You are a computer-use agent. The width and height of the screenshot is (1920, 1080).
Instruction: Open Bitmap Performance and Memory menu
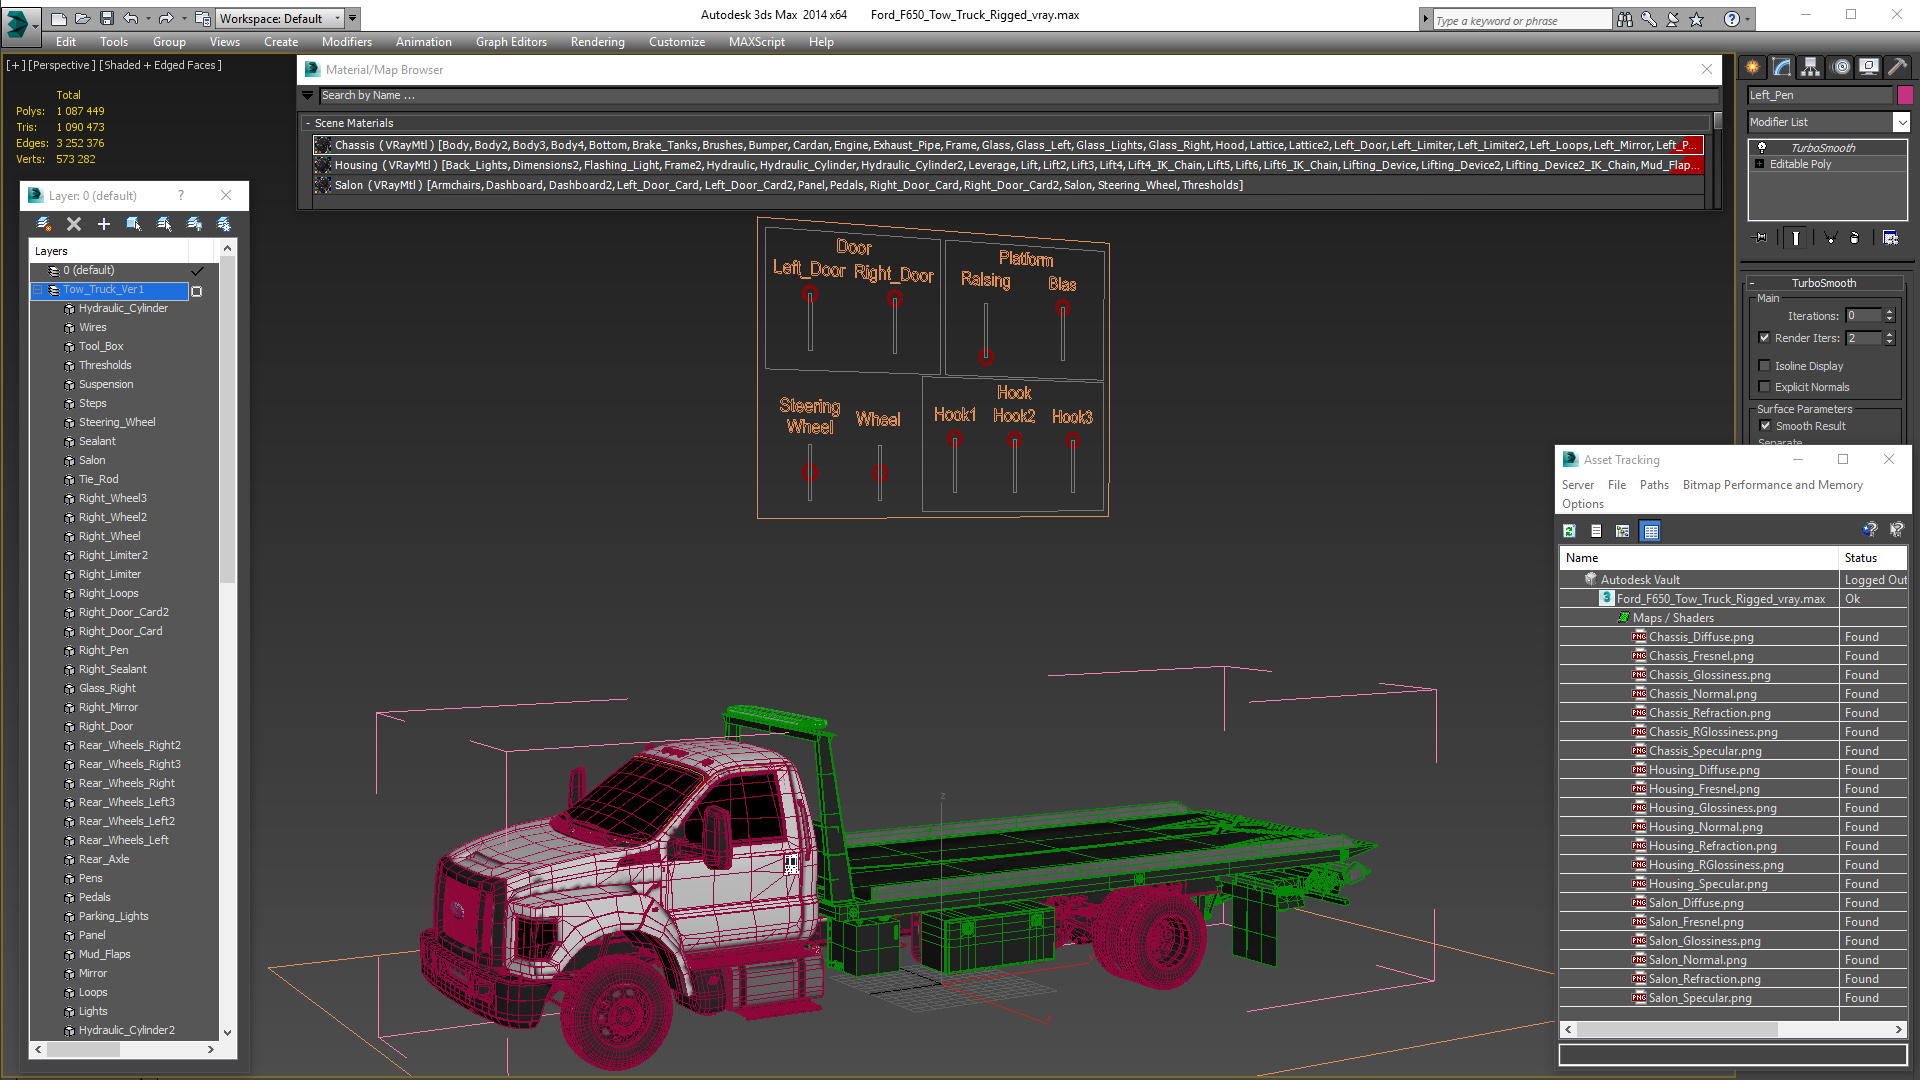tap(1773, 485)
